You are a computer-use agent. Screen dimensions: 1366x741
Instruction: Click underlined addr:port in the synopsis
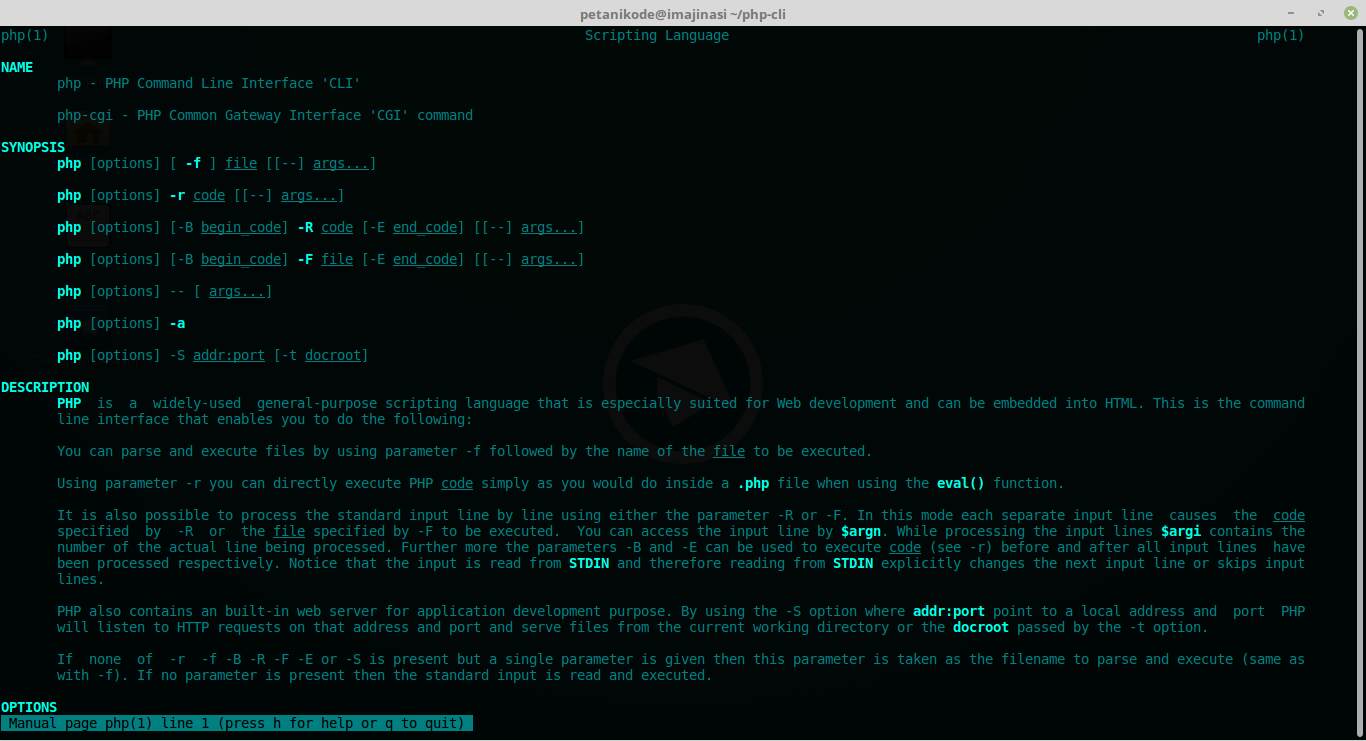pyautogui.click(x=229, y=355)
